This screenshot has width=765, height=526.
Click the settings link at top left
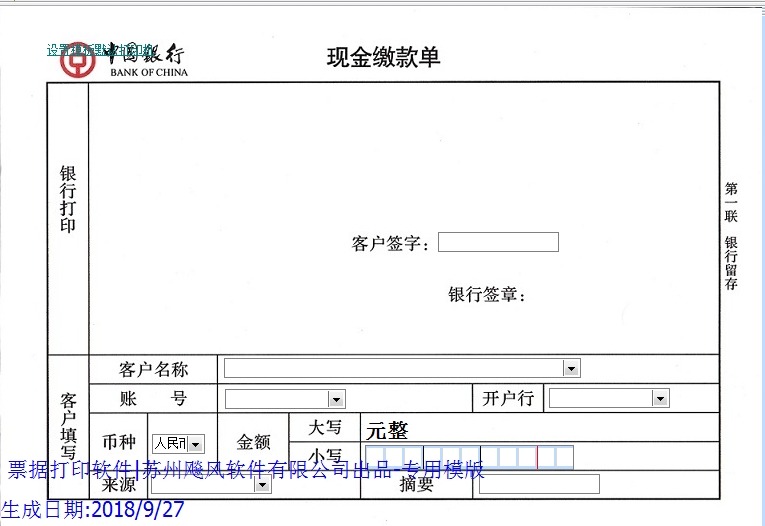tap(100, 49)
